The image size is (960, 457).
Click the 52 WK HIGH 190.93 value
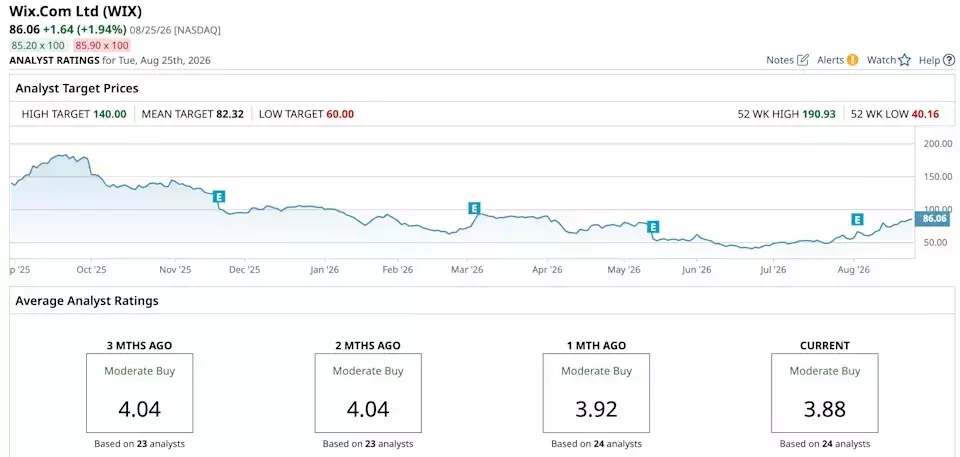tap(819, 114)
